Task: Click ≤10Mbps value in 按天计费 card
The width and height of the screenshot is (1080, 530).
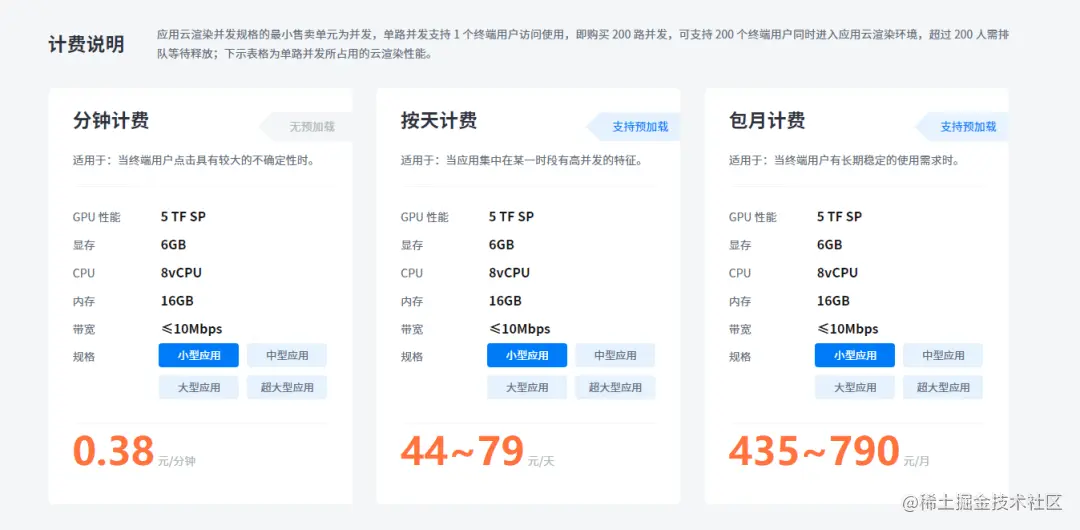Action: point(519,329)
